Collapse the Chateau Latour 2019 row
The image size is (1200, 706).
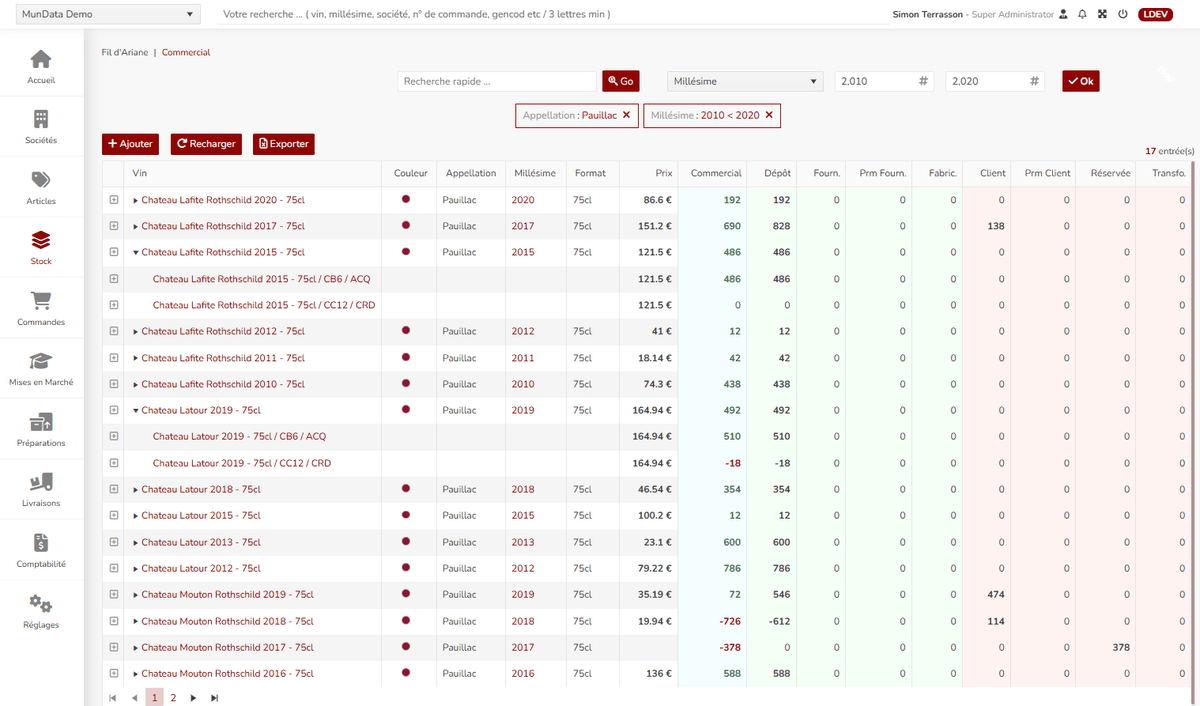coord(136,410)
